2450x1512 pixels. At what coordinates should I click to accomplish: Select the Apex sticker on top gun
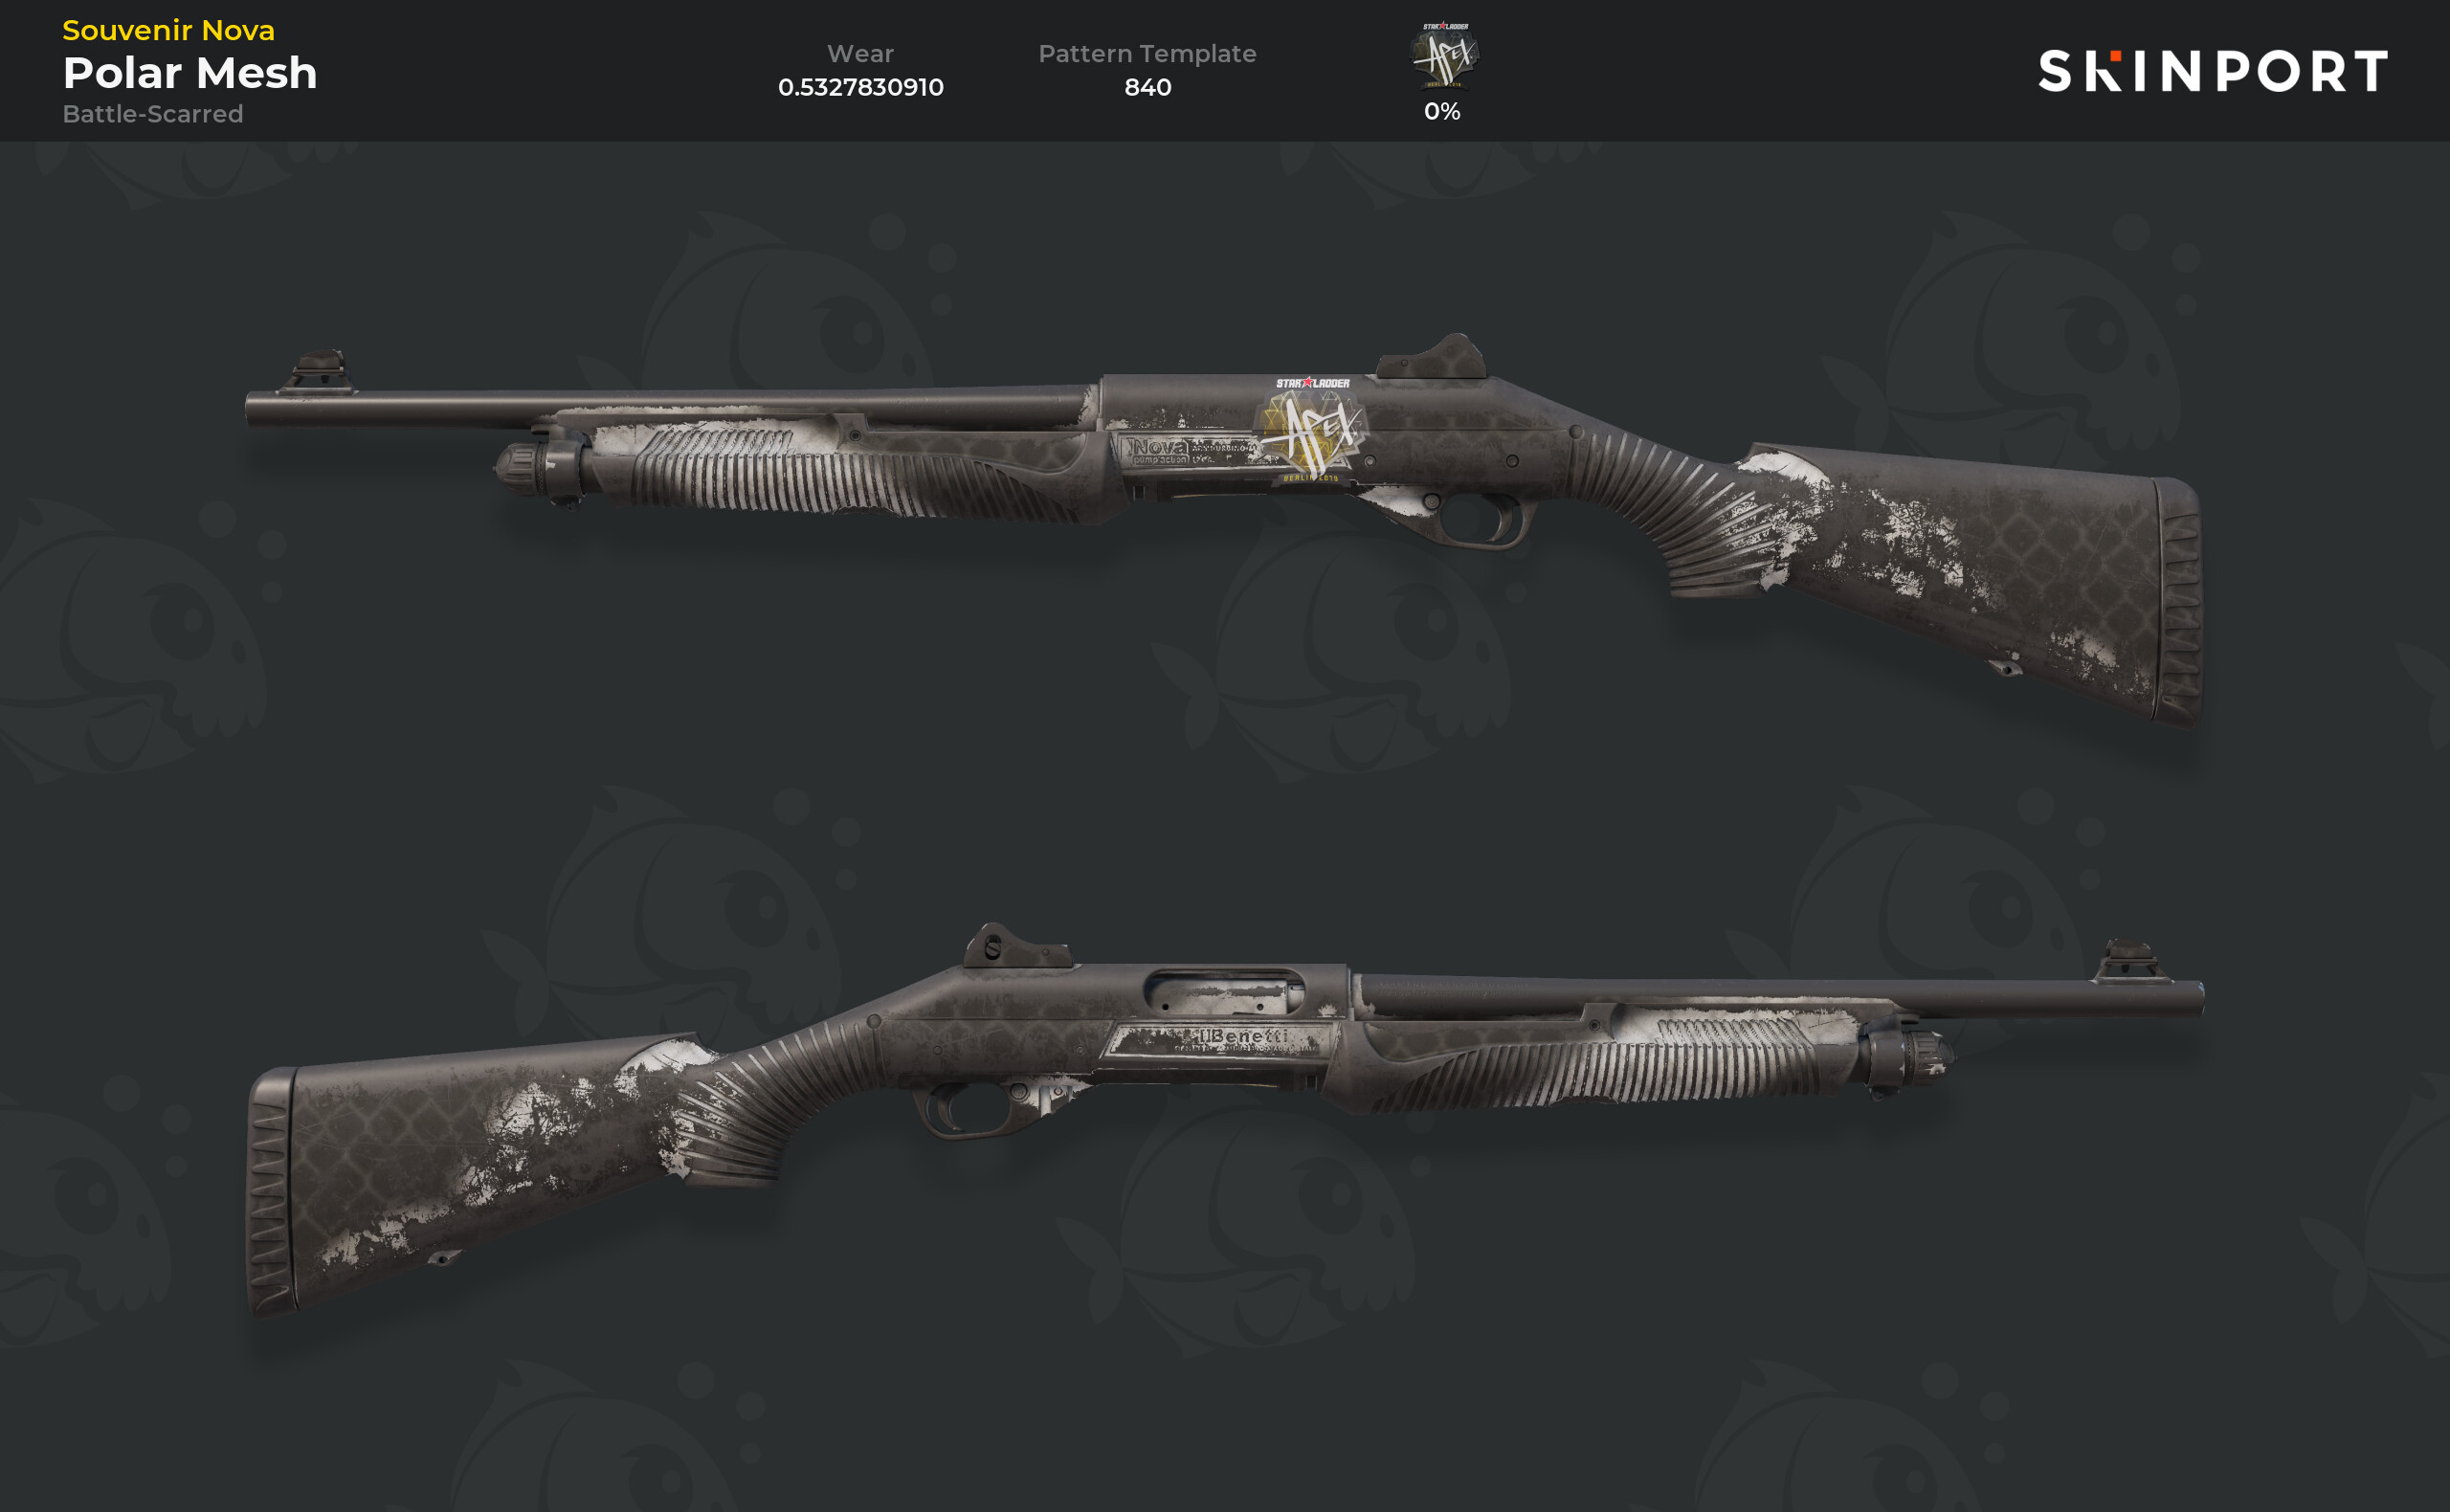coord(1312,433)
